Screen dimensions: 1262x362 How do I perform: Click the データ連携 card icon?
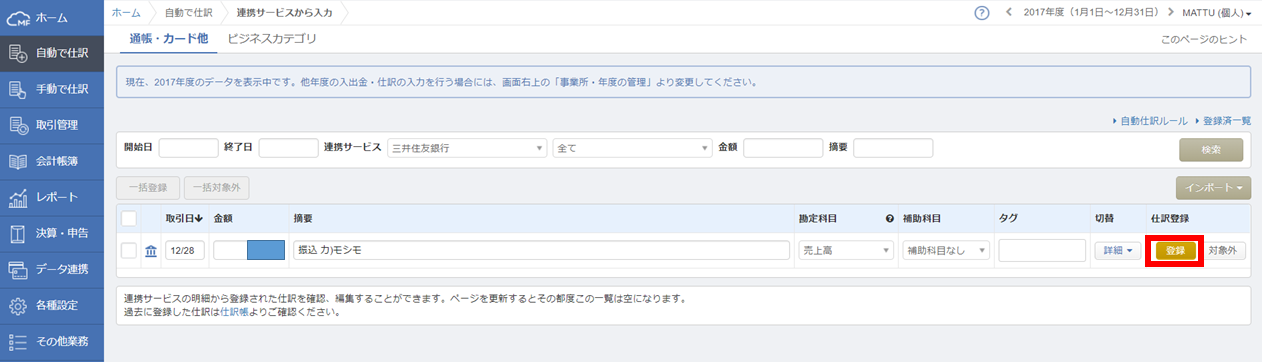[17, 269]
